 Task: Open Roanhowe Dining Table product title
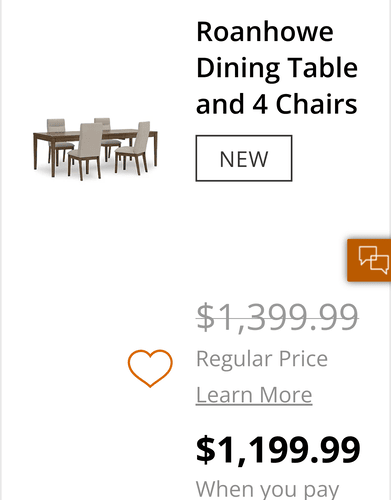(277, 68)
